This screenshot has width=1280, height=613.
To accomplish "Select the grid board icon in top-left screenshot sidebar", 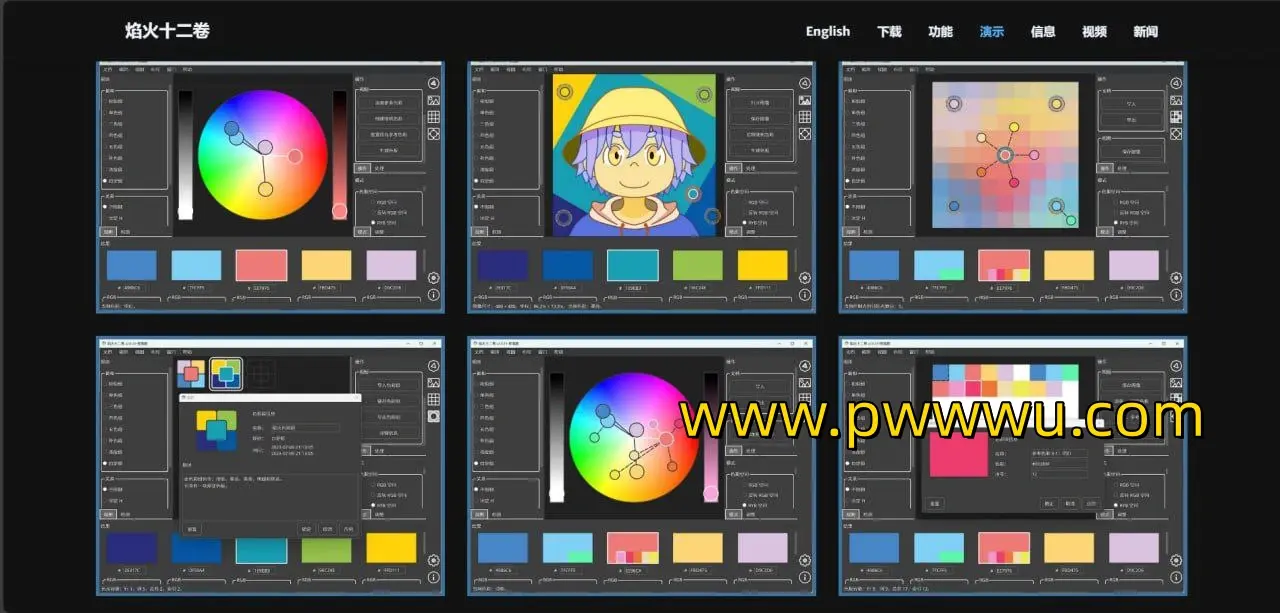I will click(434, 117).
